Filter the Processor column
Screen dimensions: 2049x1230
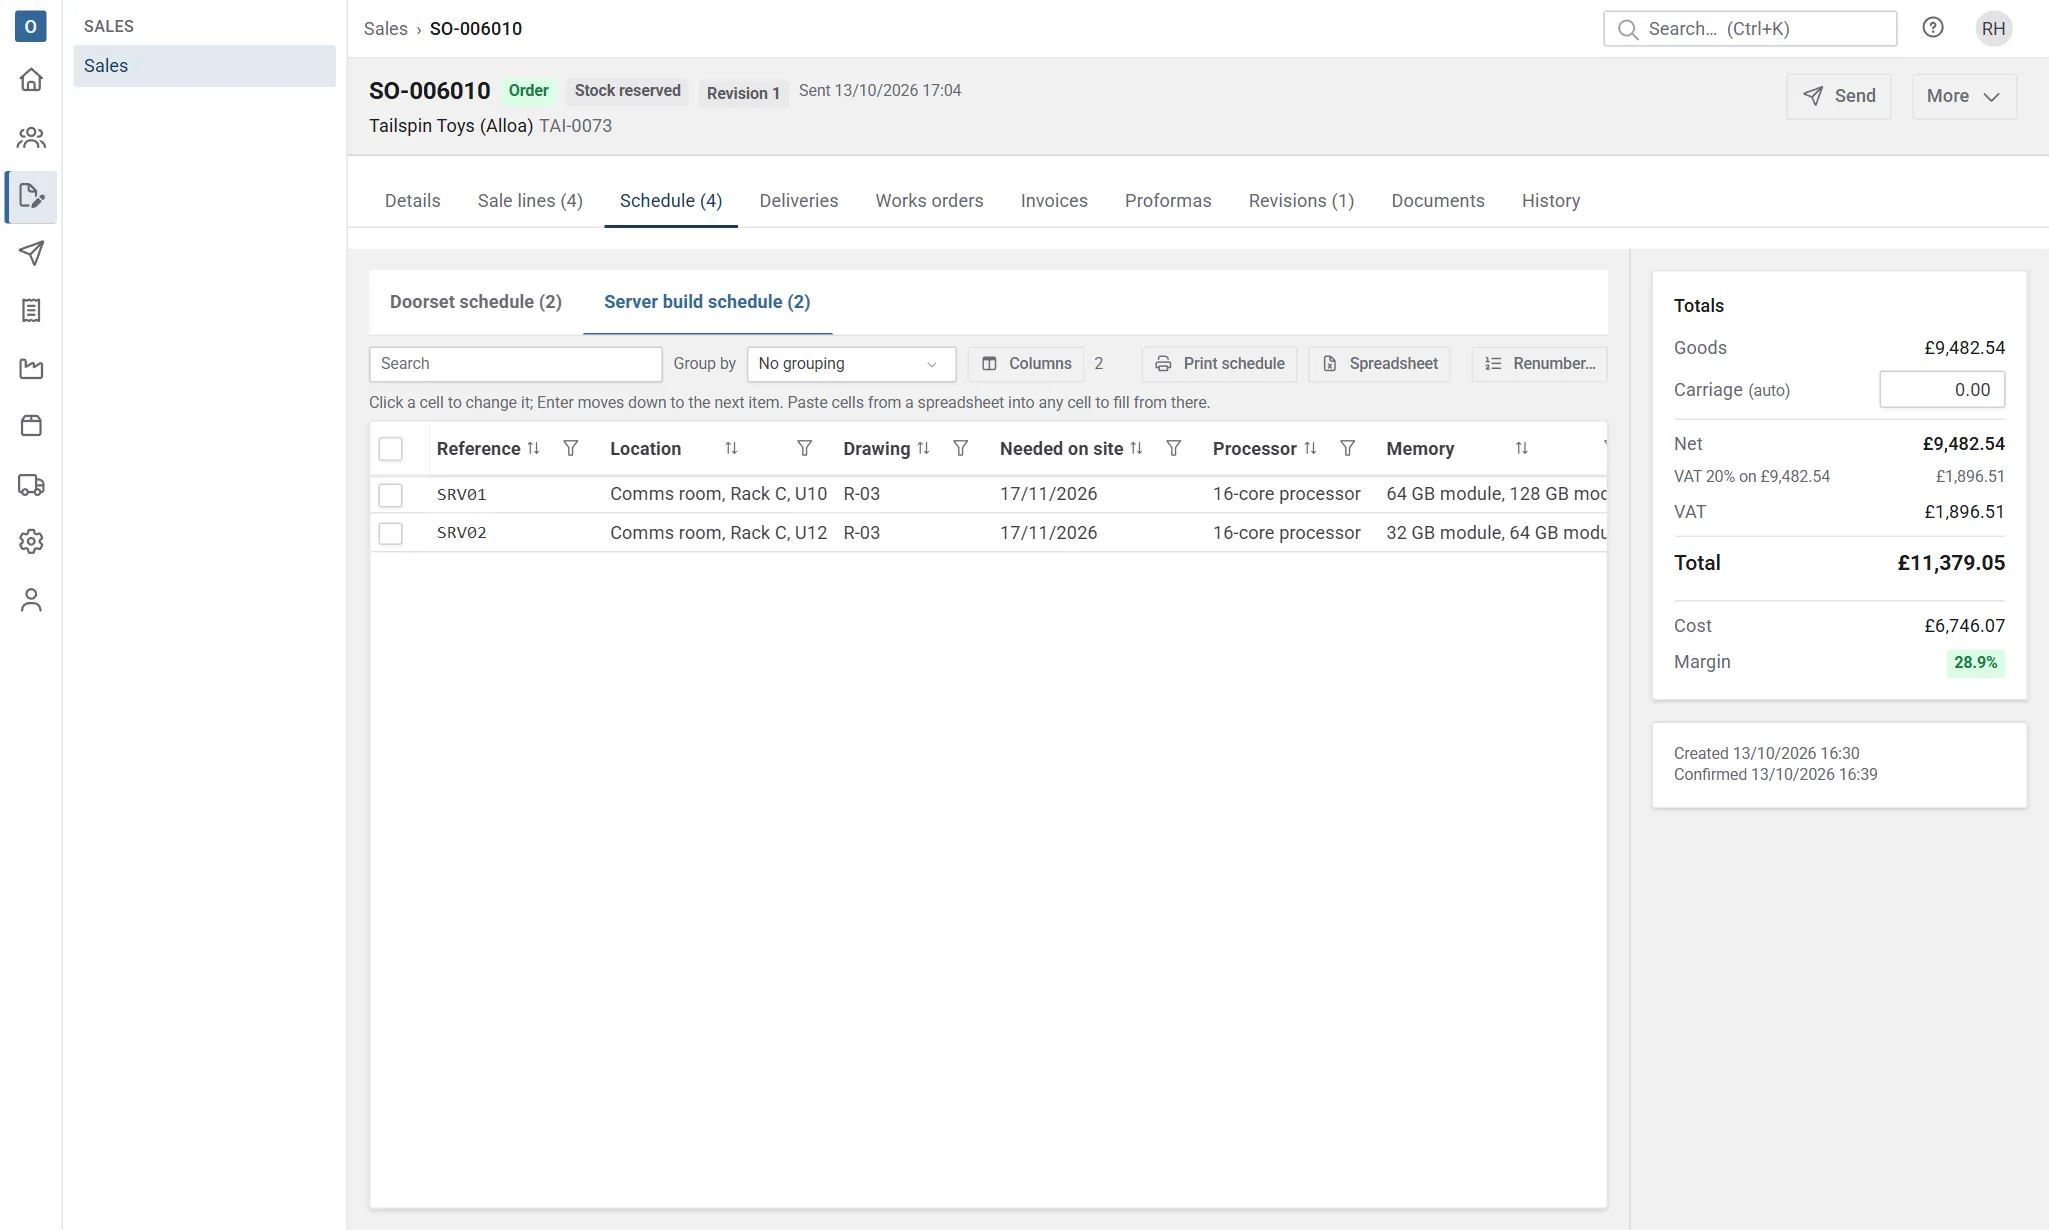(x=1348, y=448)
